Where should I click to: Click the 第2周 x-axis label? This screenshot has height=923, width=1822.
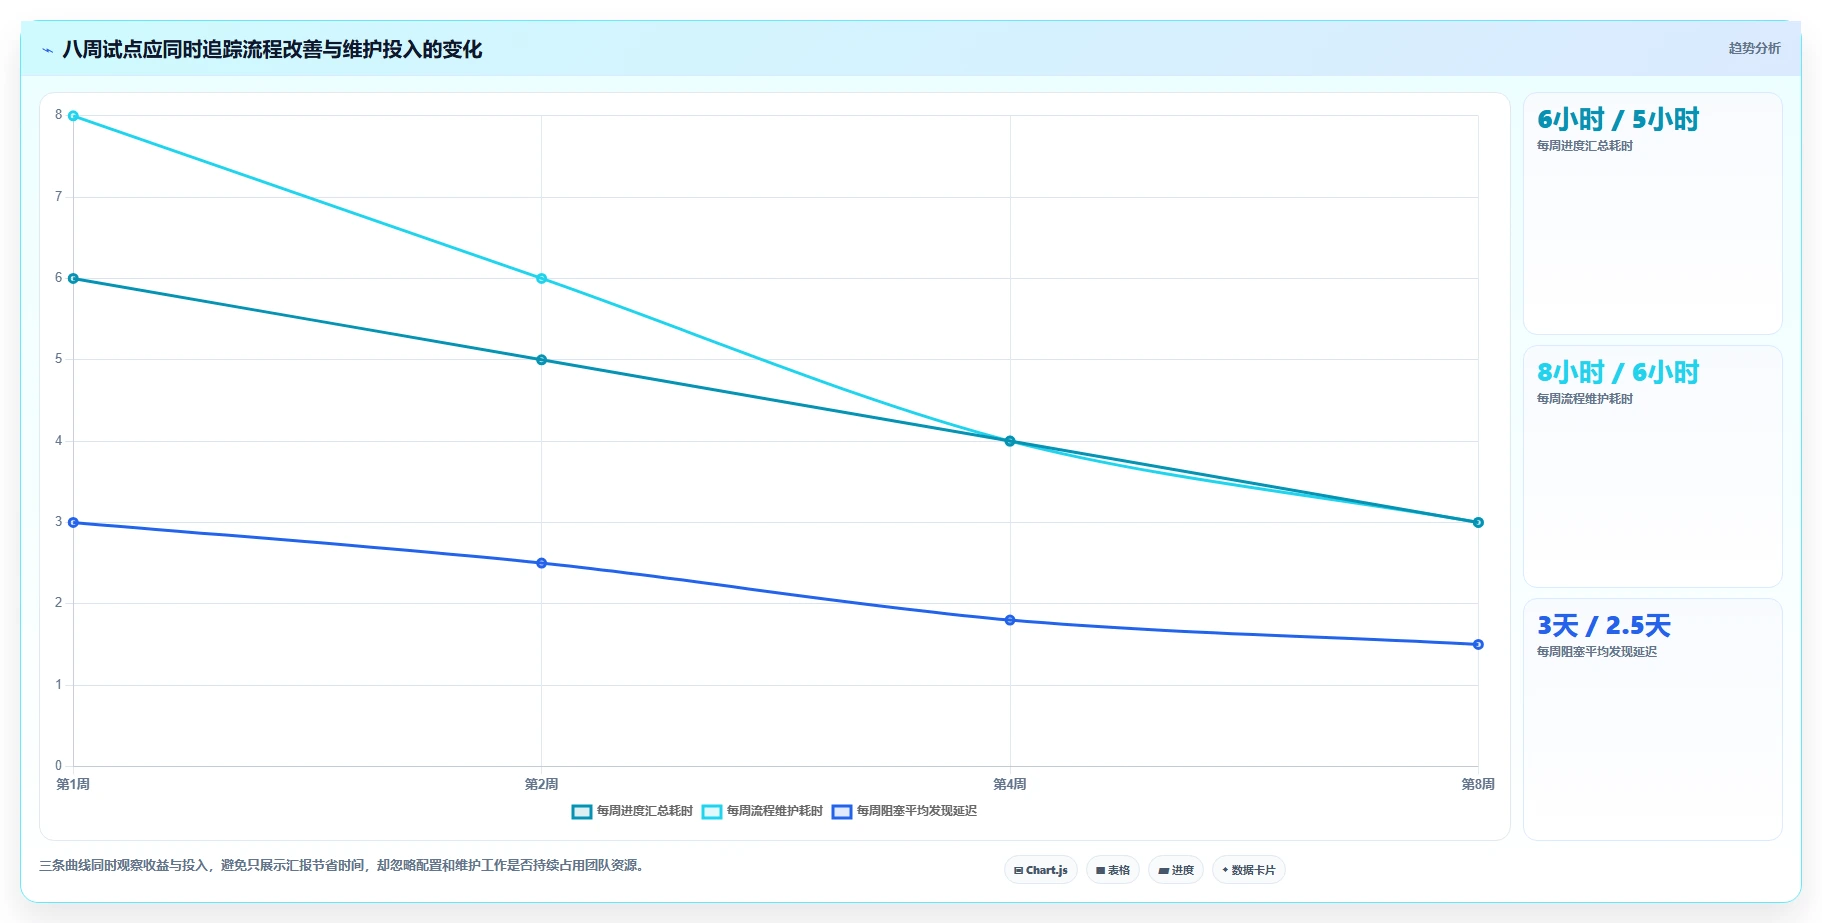pyautogui.click(x=541, y=784)
